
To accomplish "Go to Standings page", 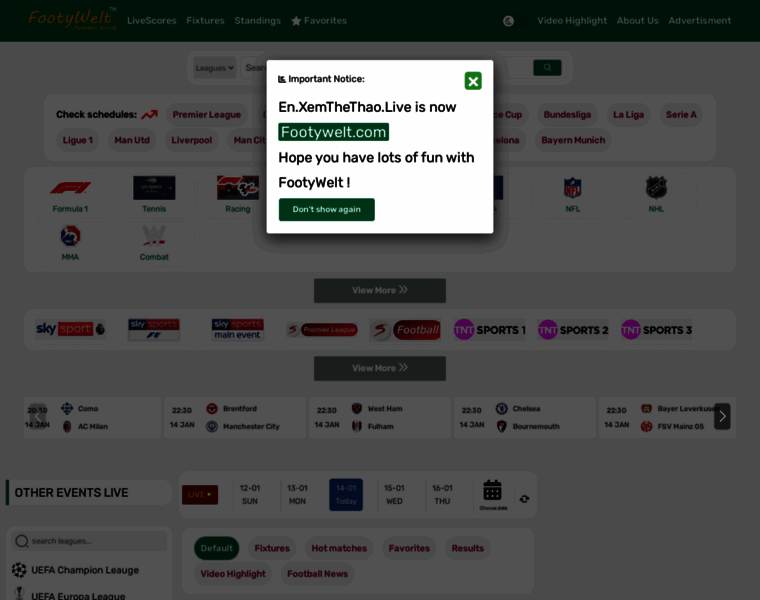I will coord(257,21).
